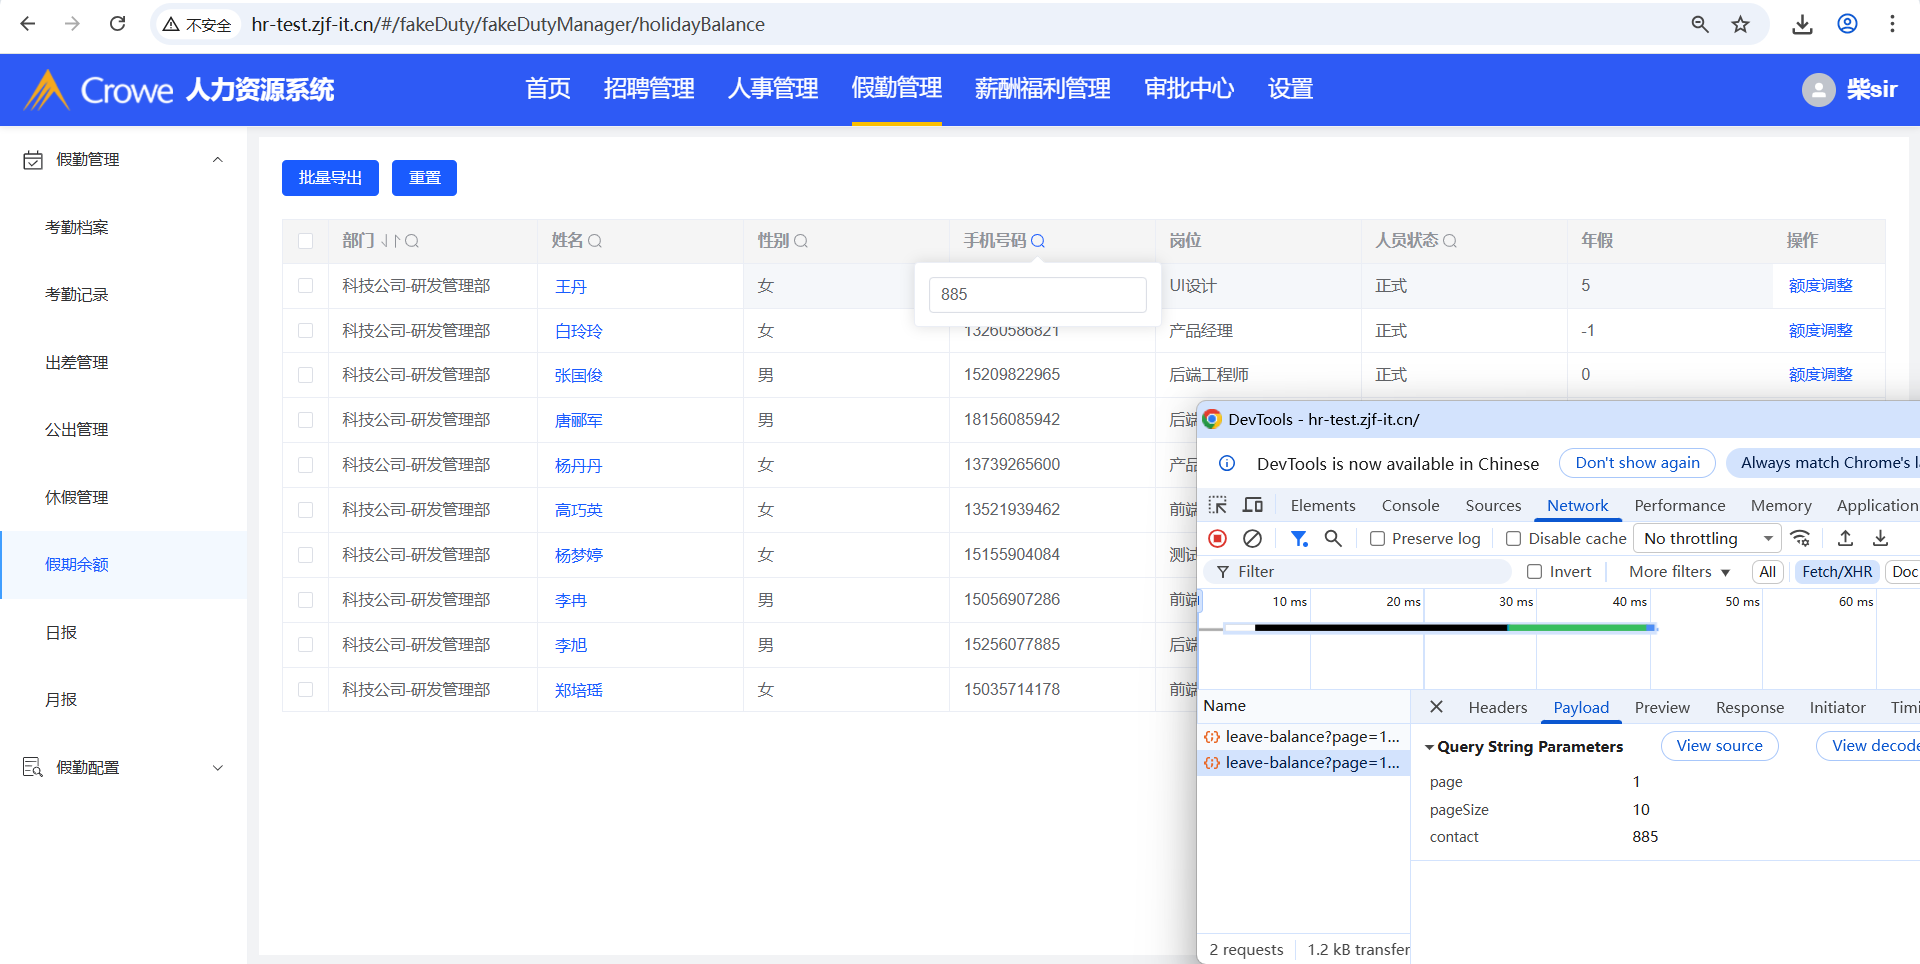Open employee link 张国俊
1920x964 pixels.
click(x=578, y=376)
